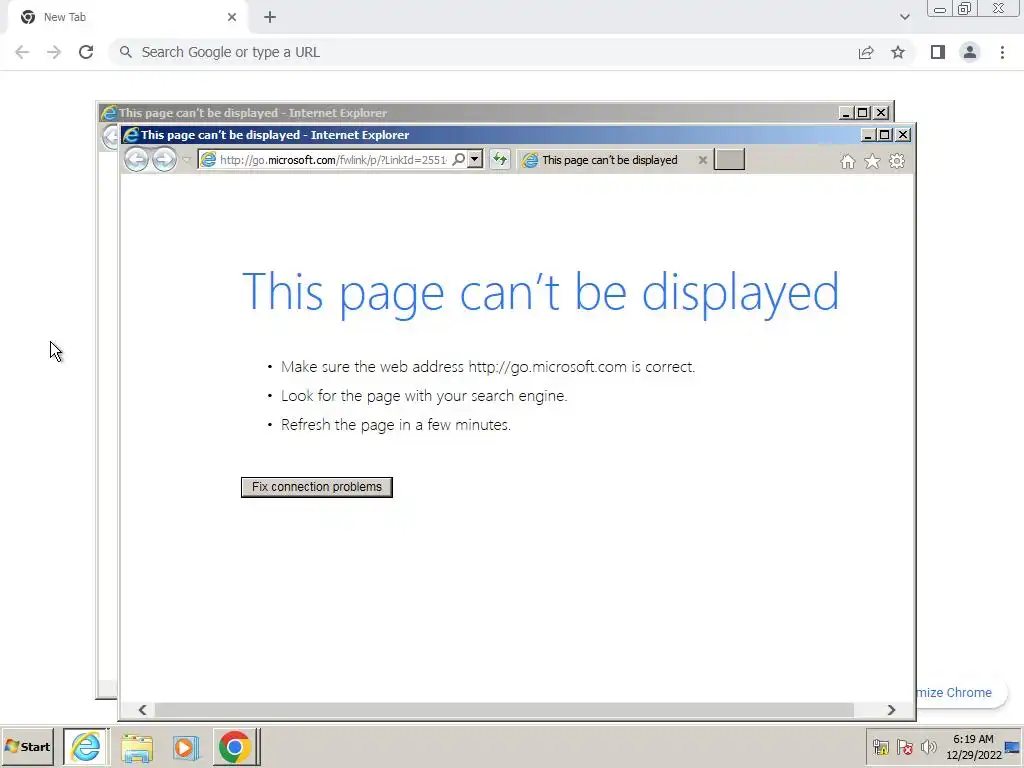The width and height of the screenshot is (1024, 768).
Task: Click Chrome's back navigation arrow
Action: tap(22, 52)
